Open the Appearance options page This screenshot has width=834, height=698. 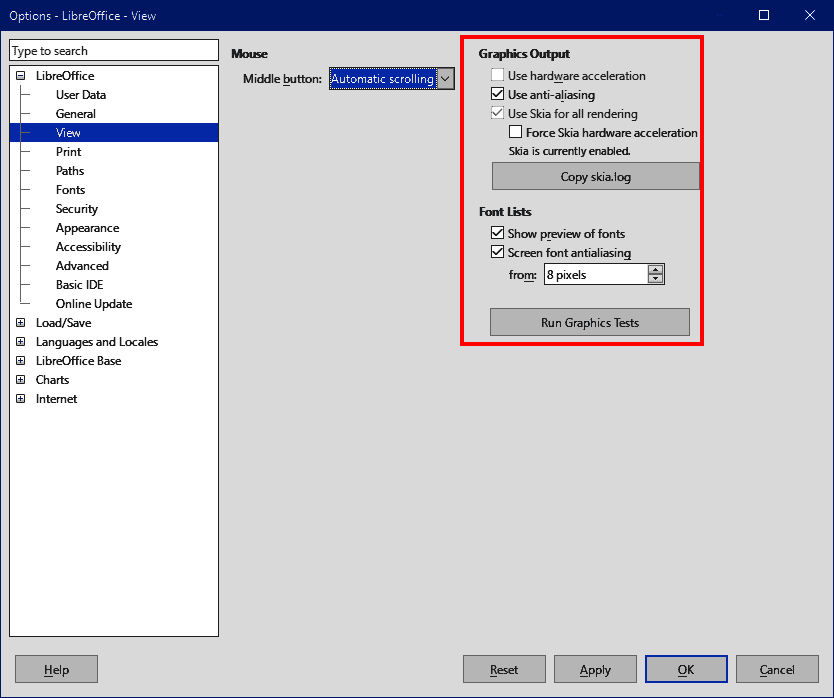(x=87, y=228)
